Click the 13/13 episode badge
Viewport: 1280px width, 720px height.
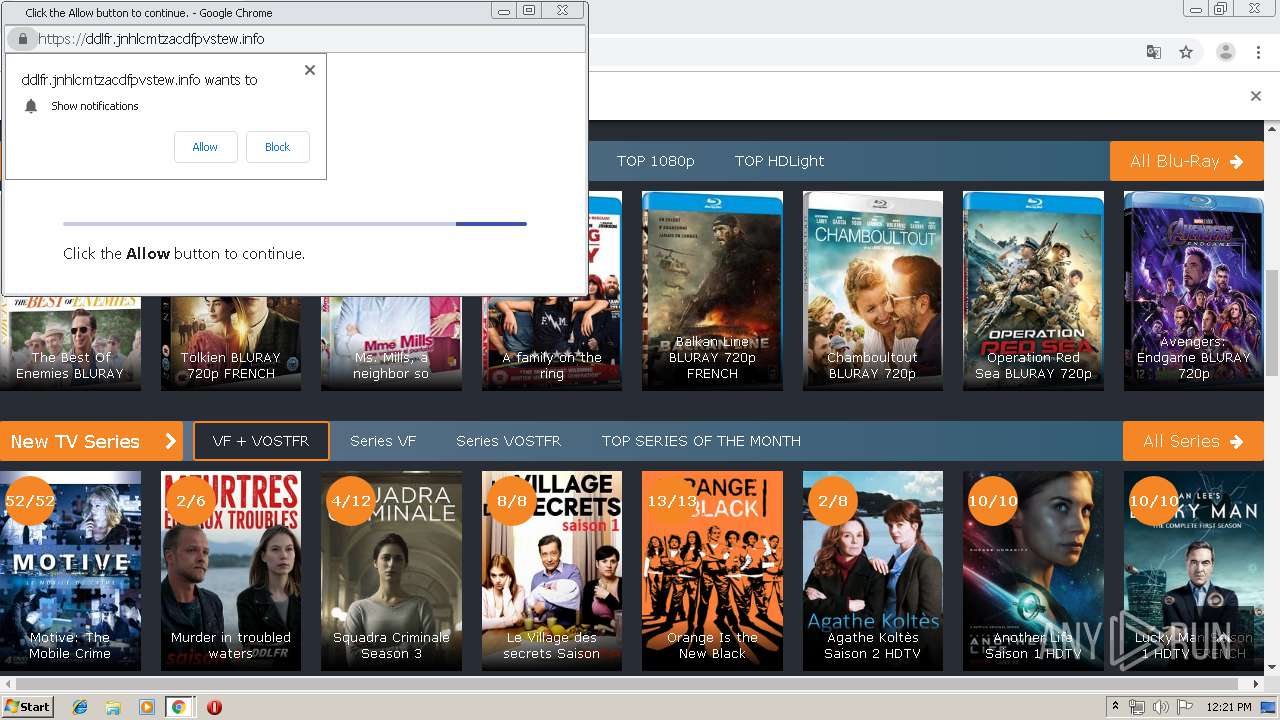(672, 501)
